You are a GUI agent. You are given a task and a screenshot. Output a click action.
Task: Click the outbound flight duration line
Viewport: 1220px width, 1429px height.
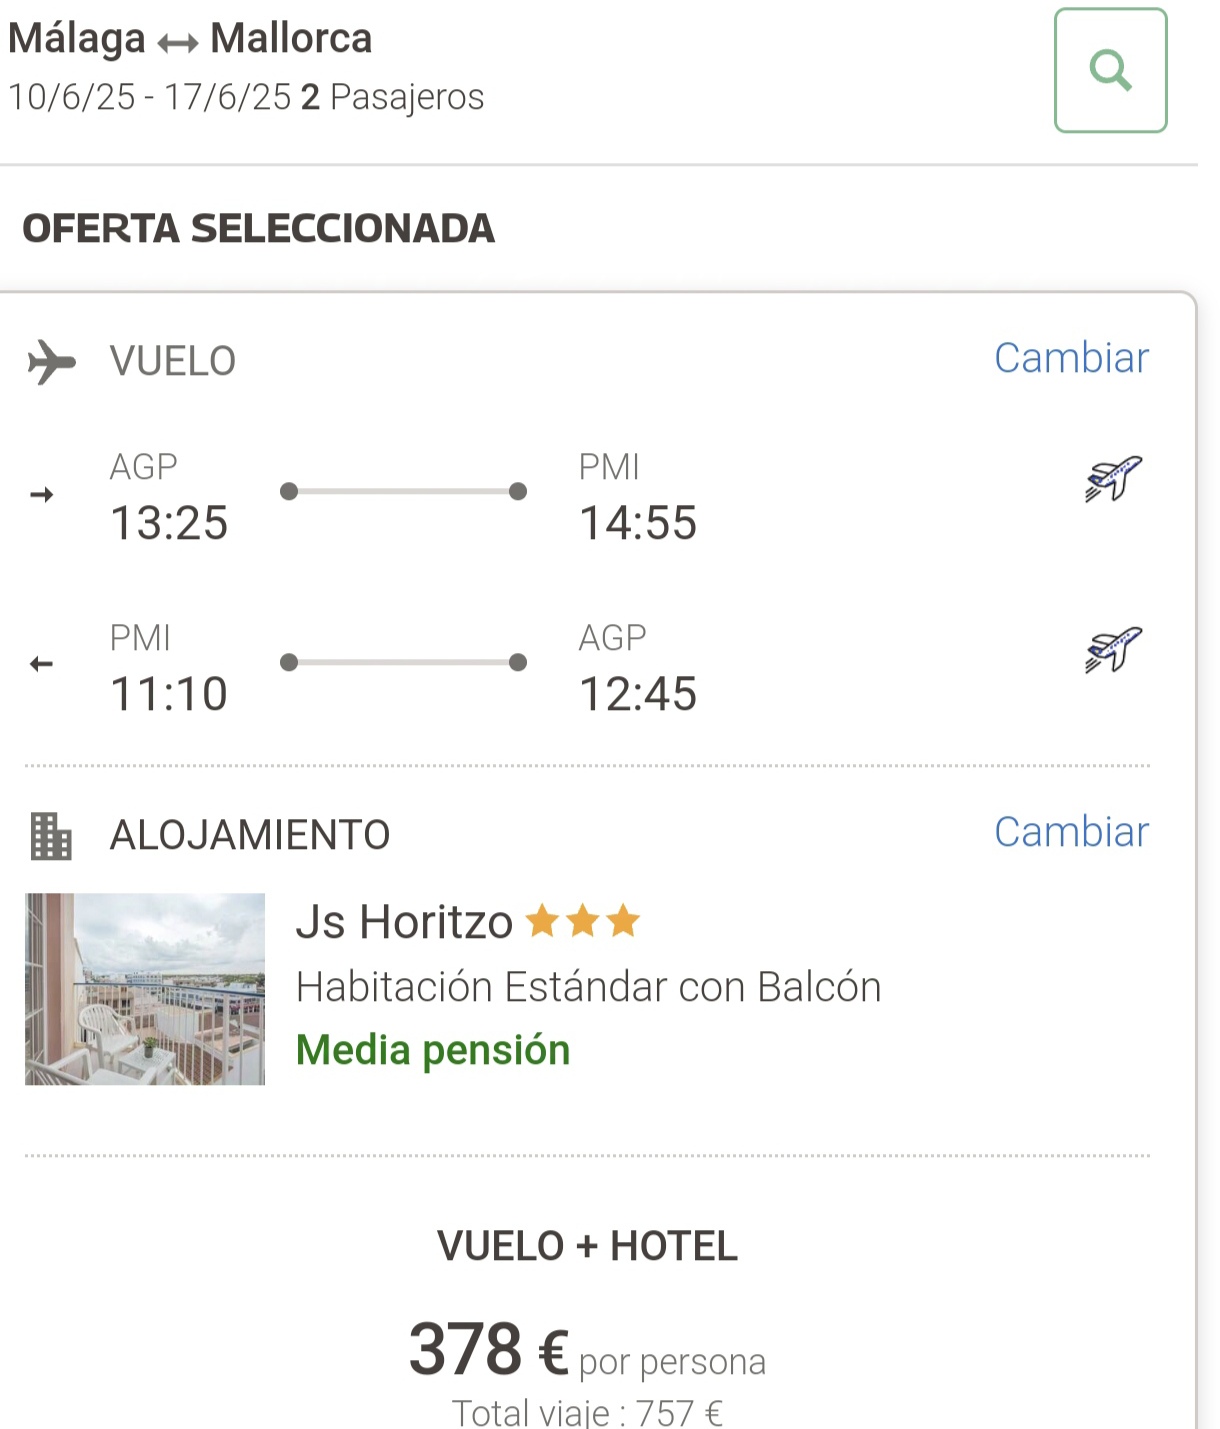(403, 491)
